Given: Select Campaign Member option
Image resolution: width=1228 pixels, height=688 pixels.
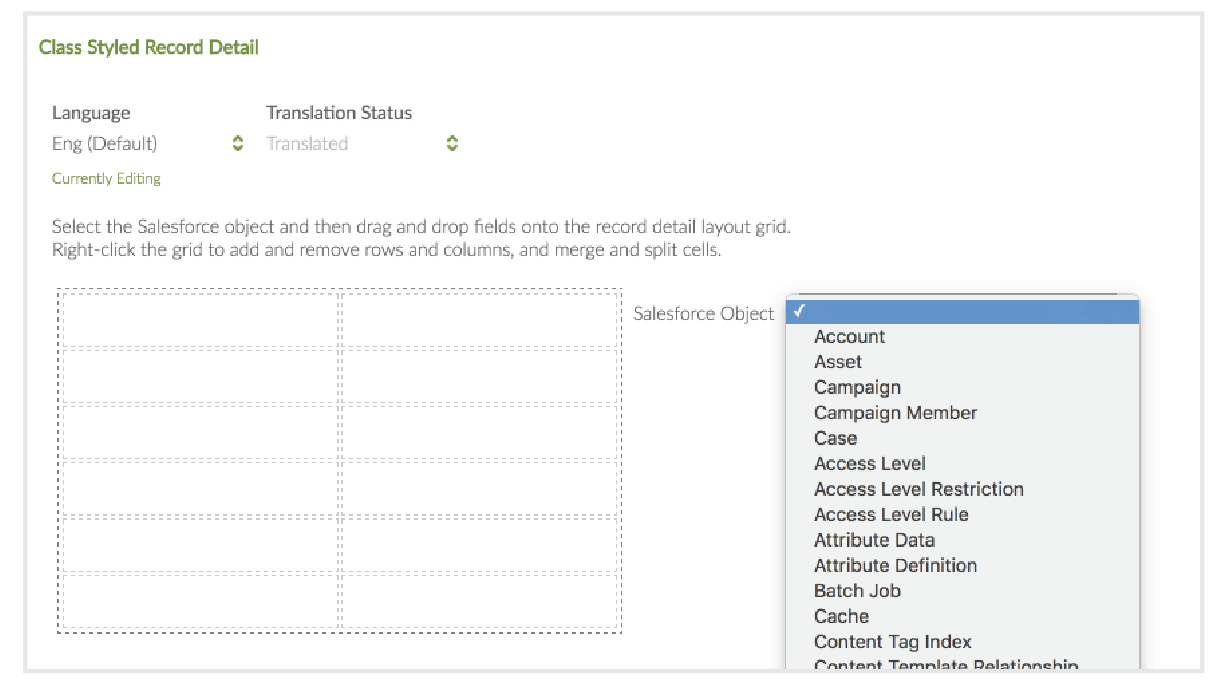Looking at the screenshot, I should pos(895,413).
